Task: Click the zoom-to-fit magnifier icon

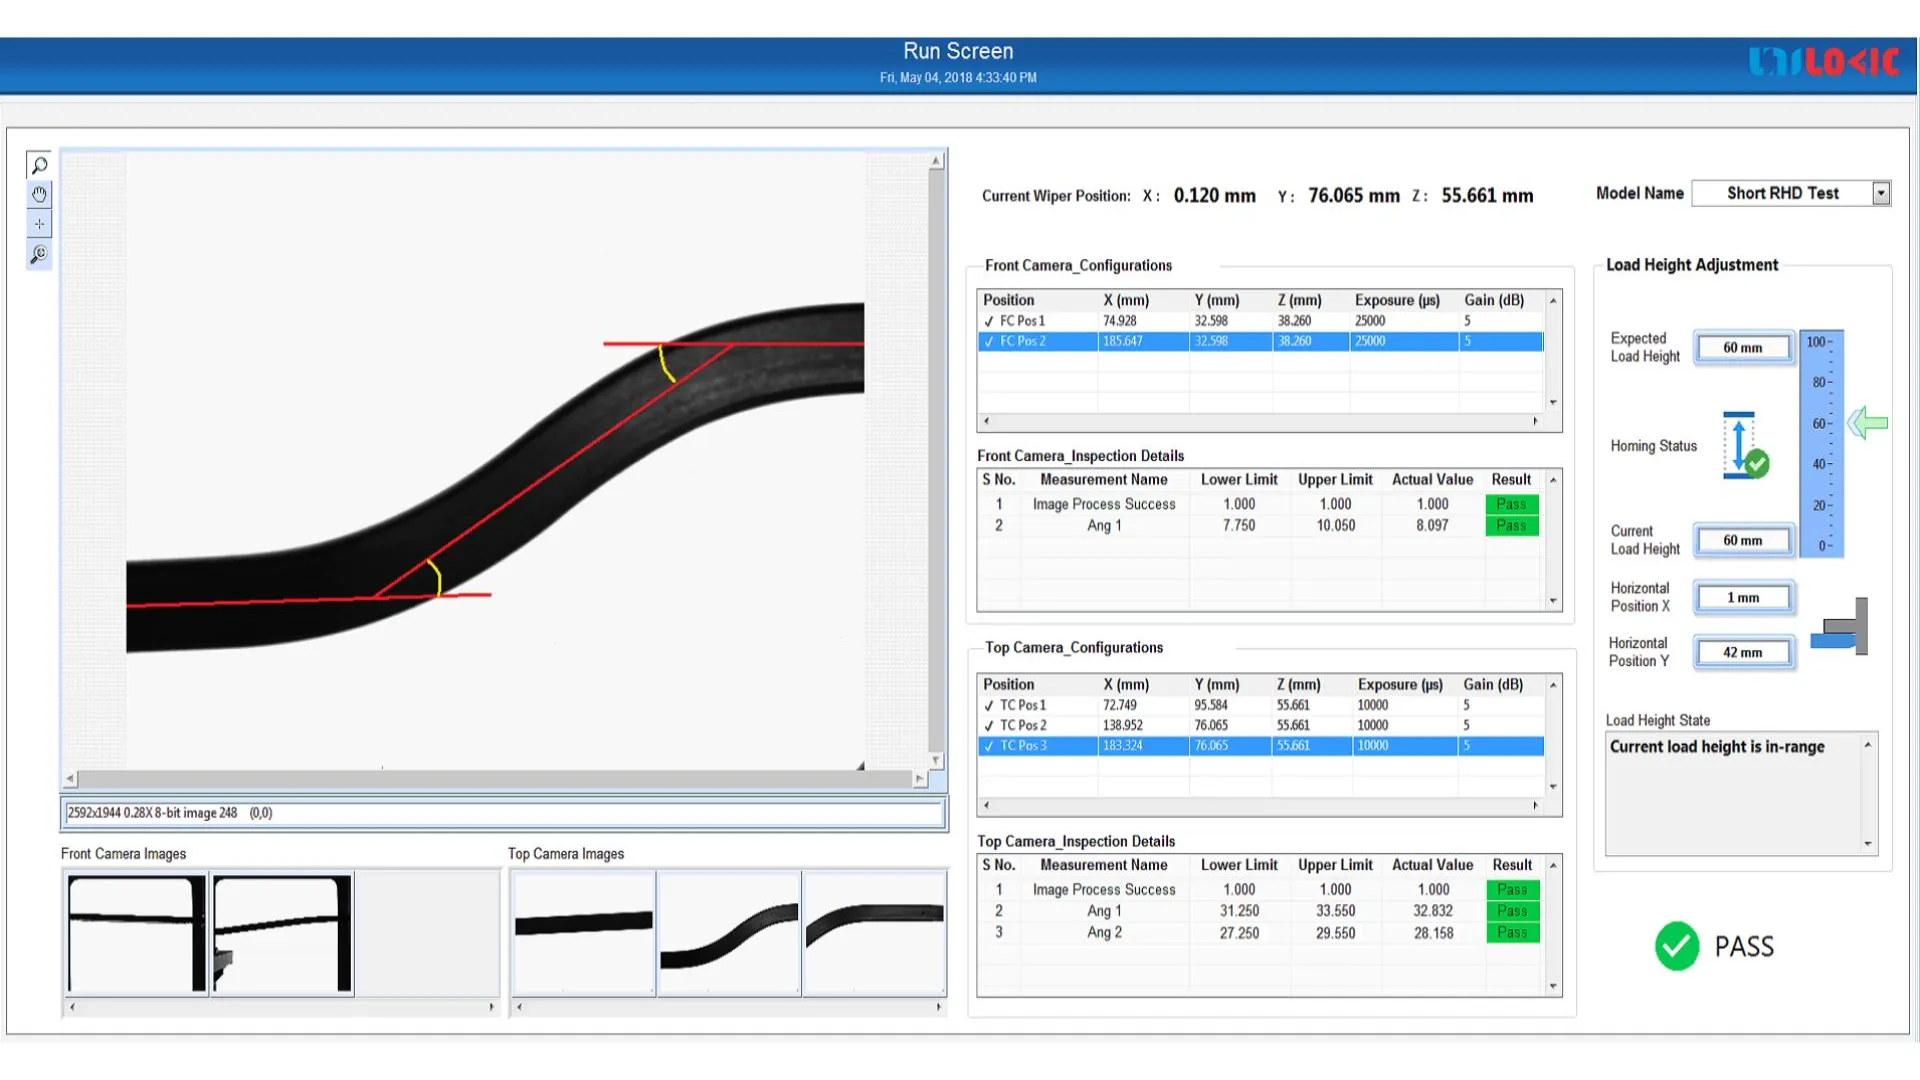Action: pyautogui.click(x=39, y=255)
